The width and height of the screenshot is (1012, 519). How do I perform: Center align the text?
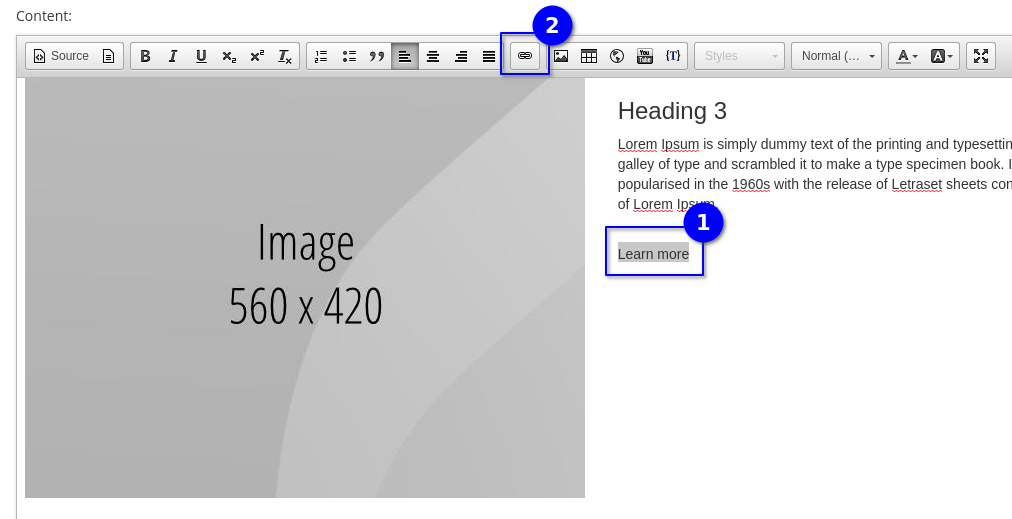coord(433,56)
